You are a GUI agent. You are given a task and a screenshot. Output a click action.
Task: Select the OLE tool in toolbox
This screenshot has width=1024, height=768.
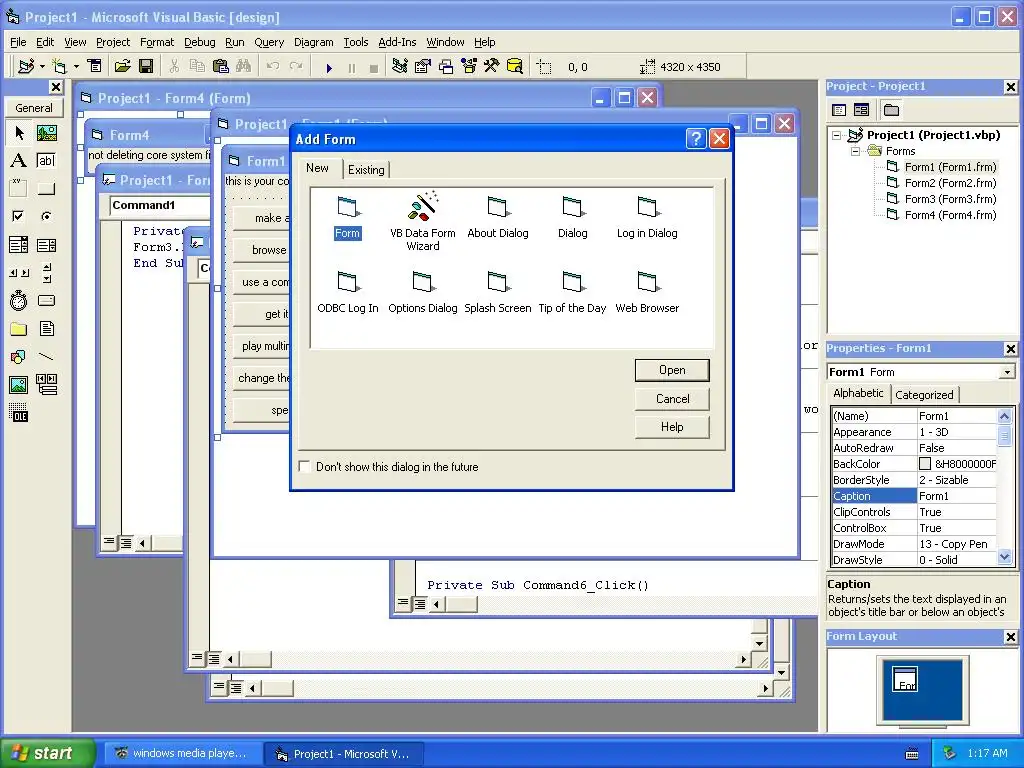19,413
